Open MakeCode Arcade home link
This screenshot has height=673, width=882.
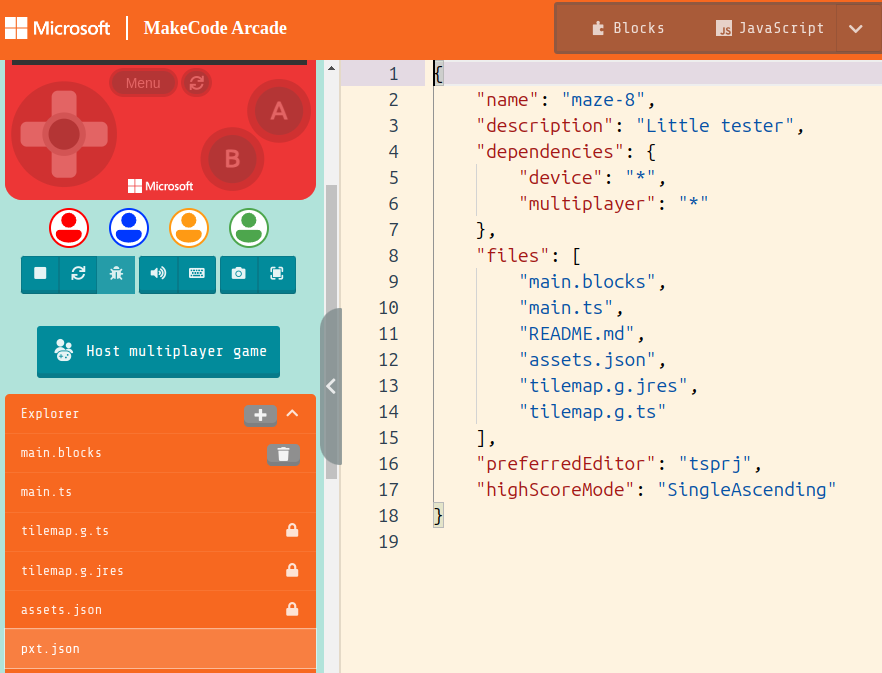(215, 28)
